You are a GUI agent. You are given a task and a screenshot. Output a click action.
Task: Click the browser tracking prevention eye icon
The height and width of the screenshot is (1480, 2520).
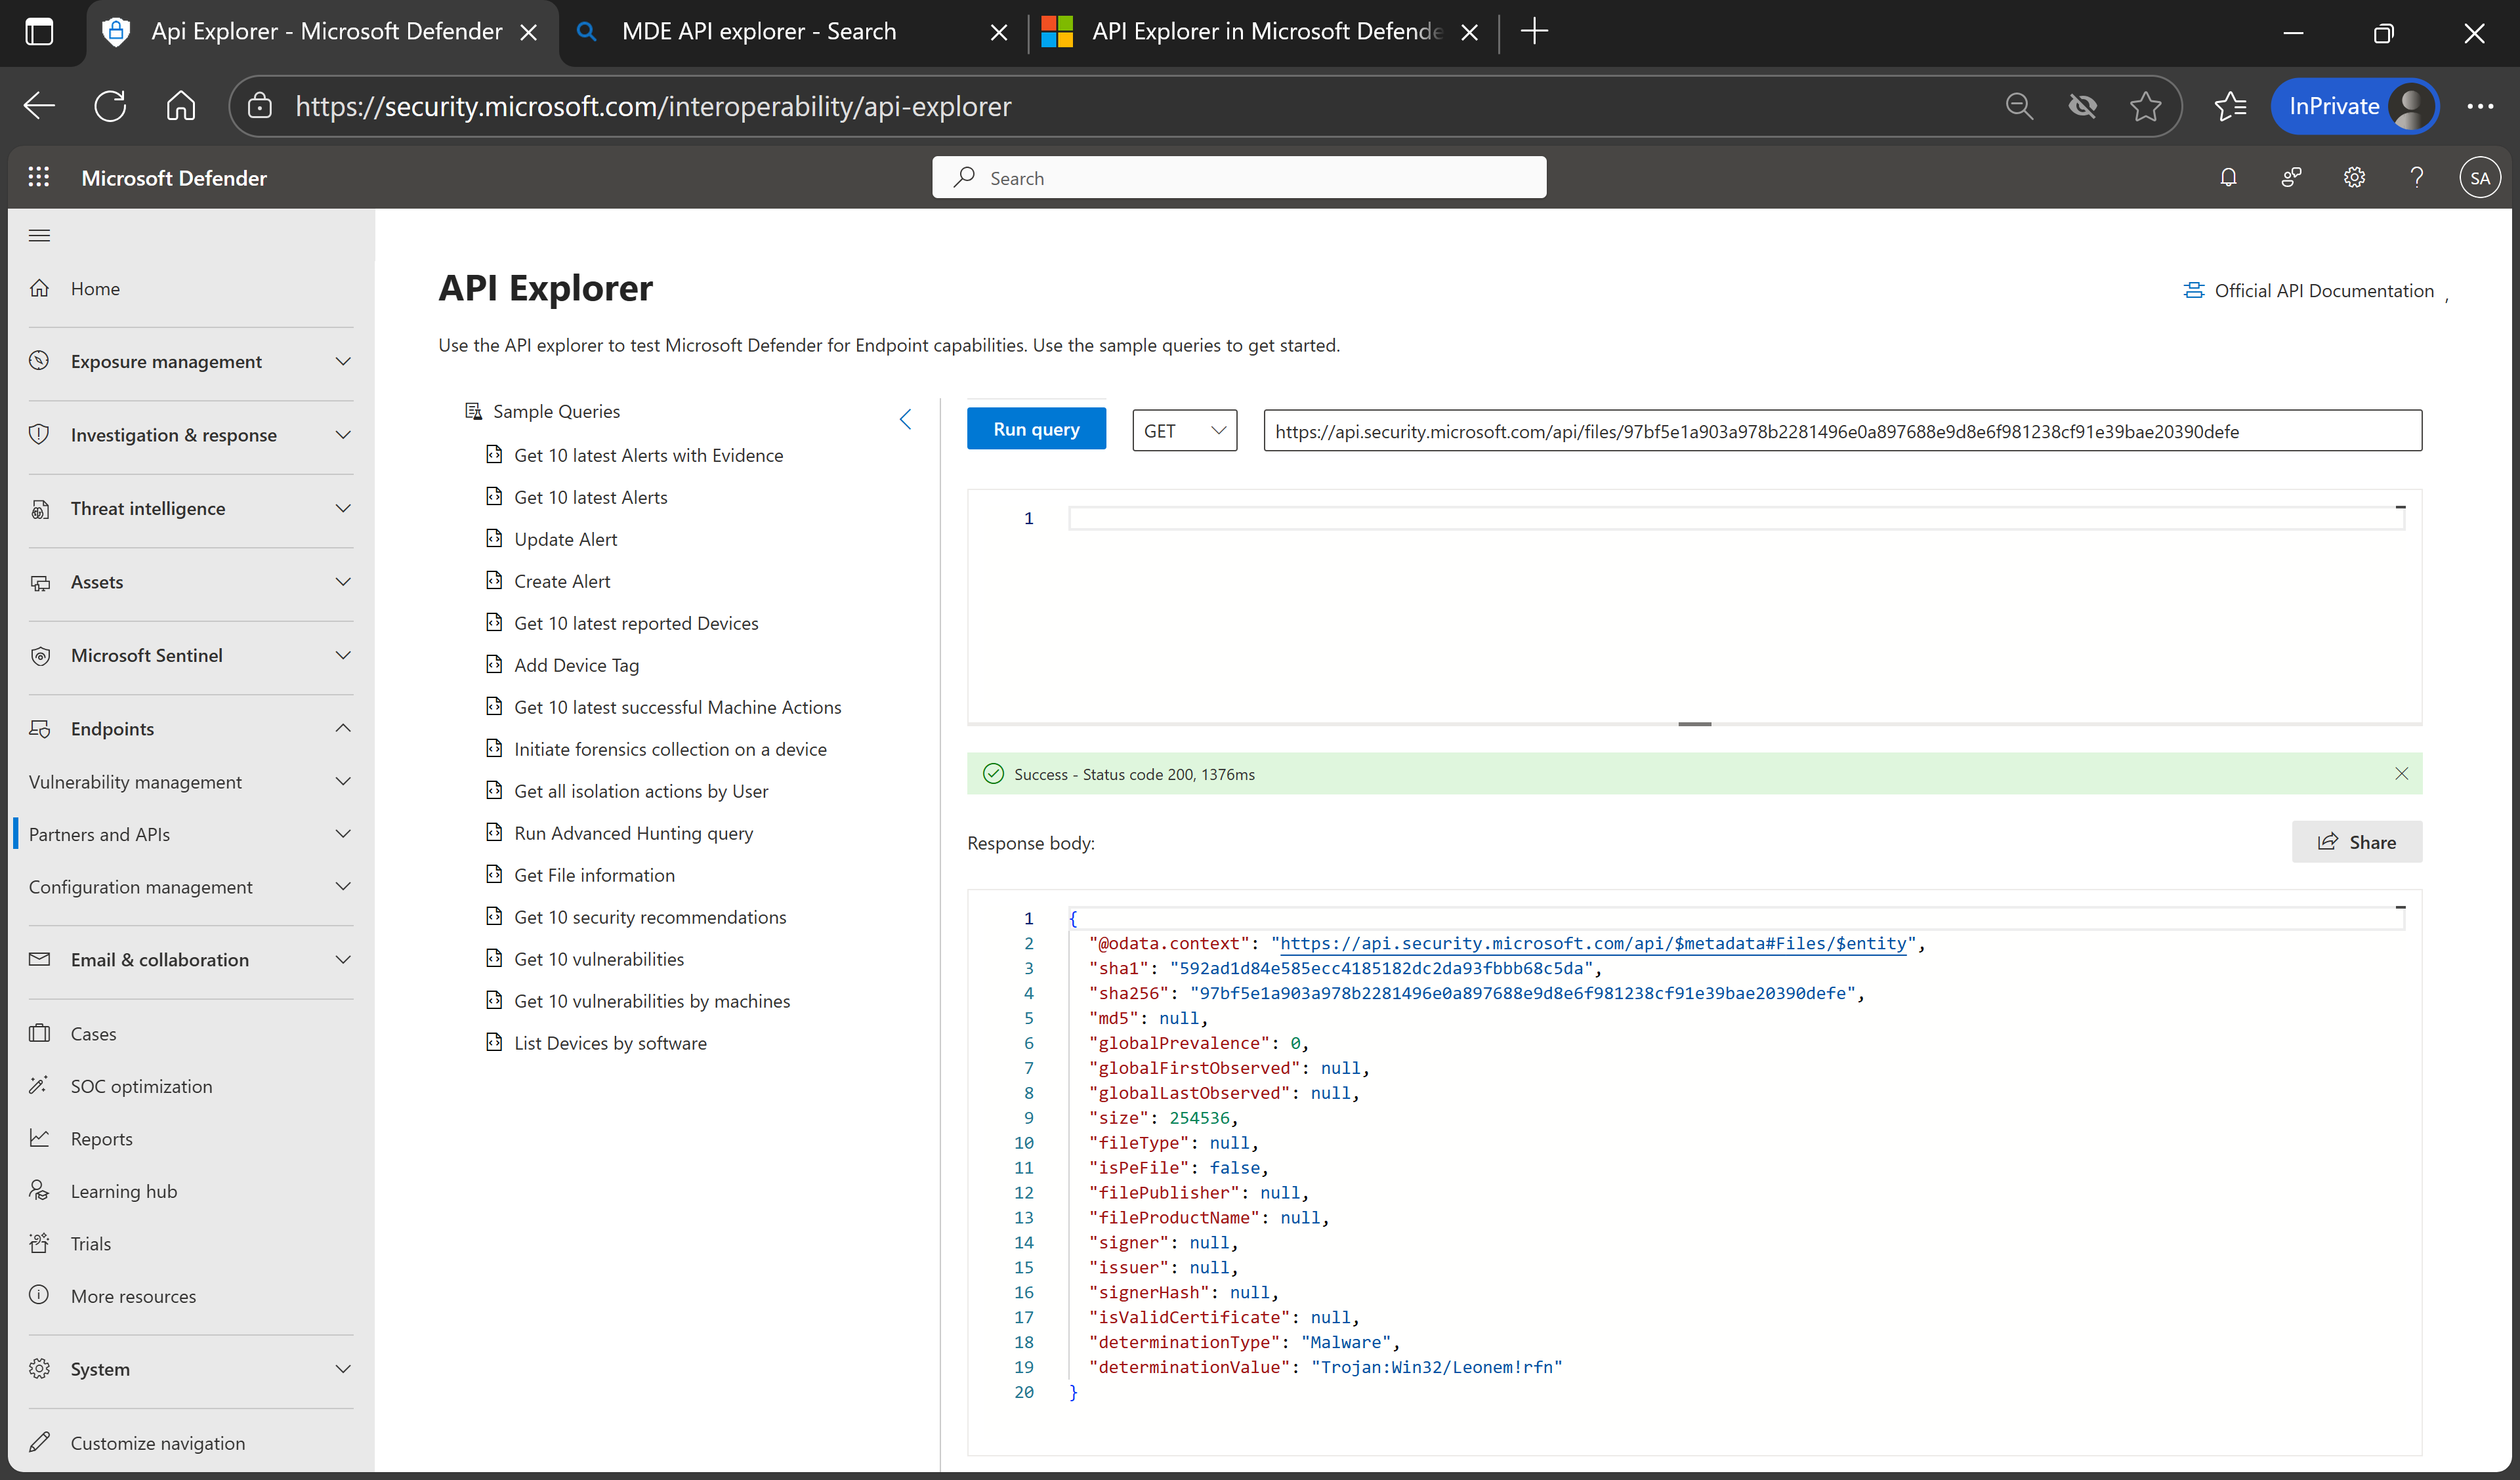point(2082,106)
